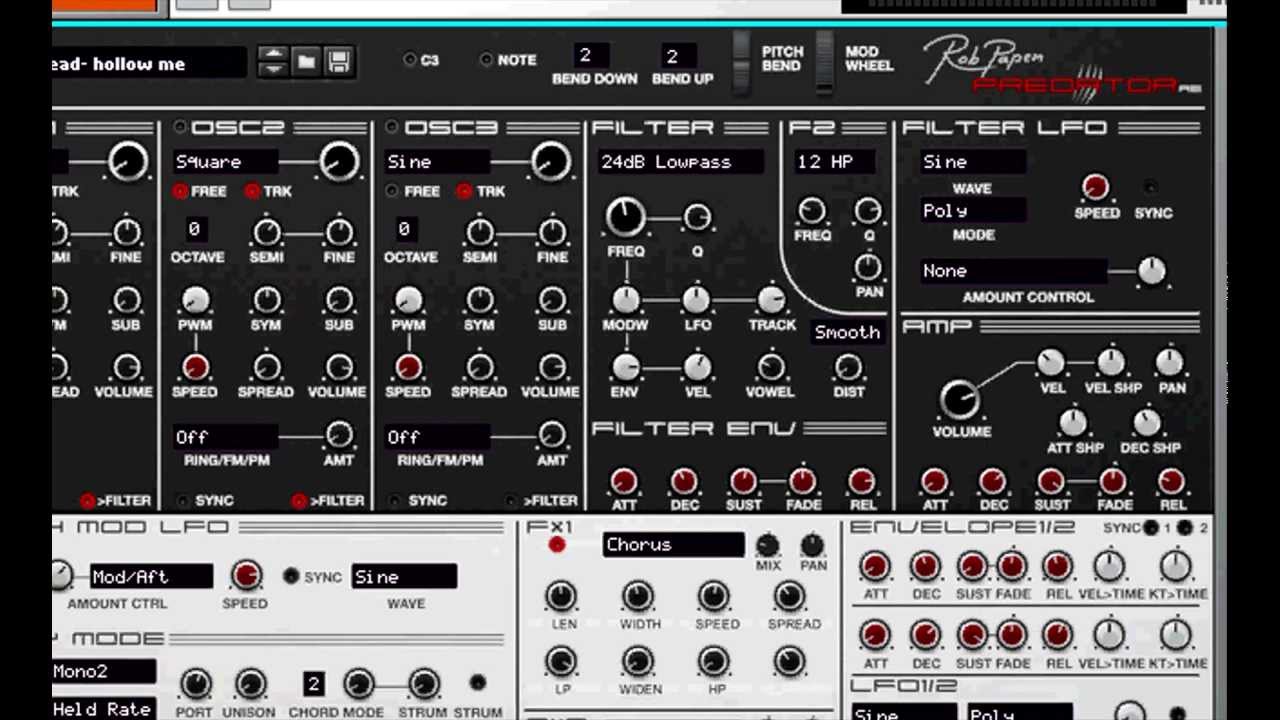Open Mod LFO Sine wave selector

click(404, 576)
